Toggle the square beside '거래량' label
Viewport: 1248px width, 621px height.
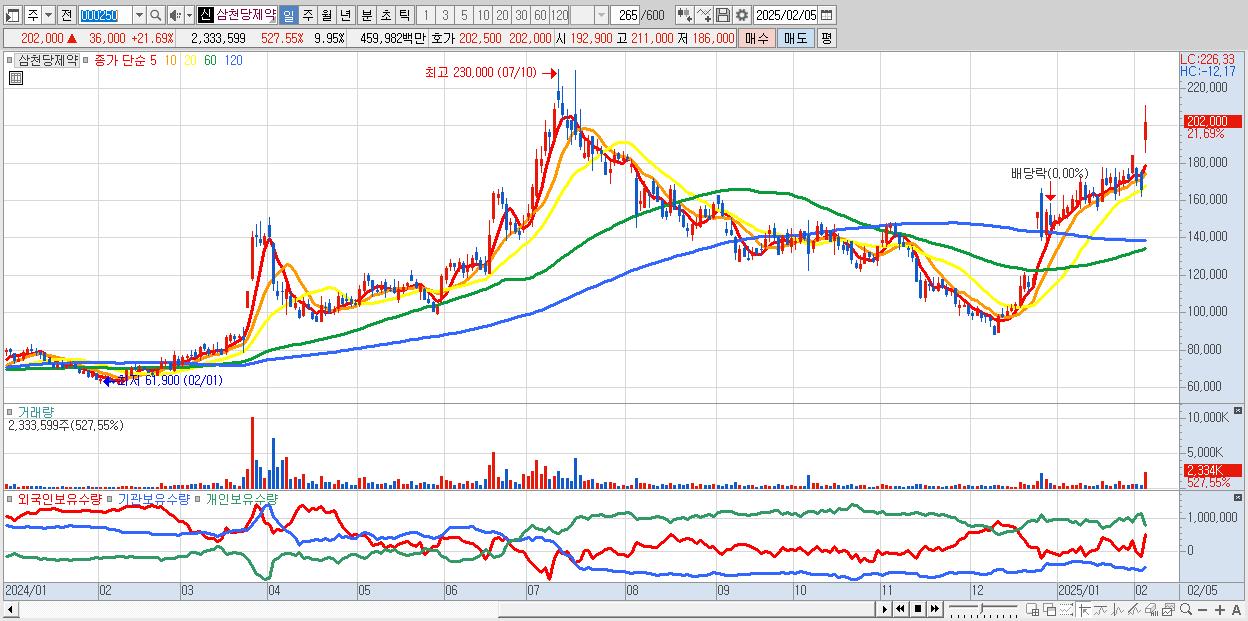(10, 411)
